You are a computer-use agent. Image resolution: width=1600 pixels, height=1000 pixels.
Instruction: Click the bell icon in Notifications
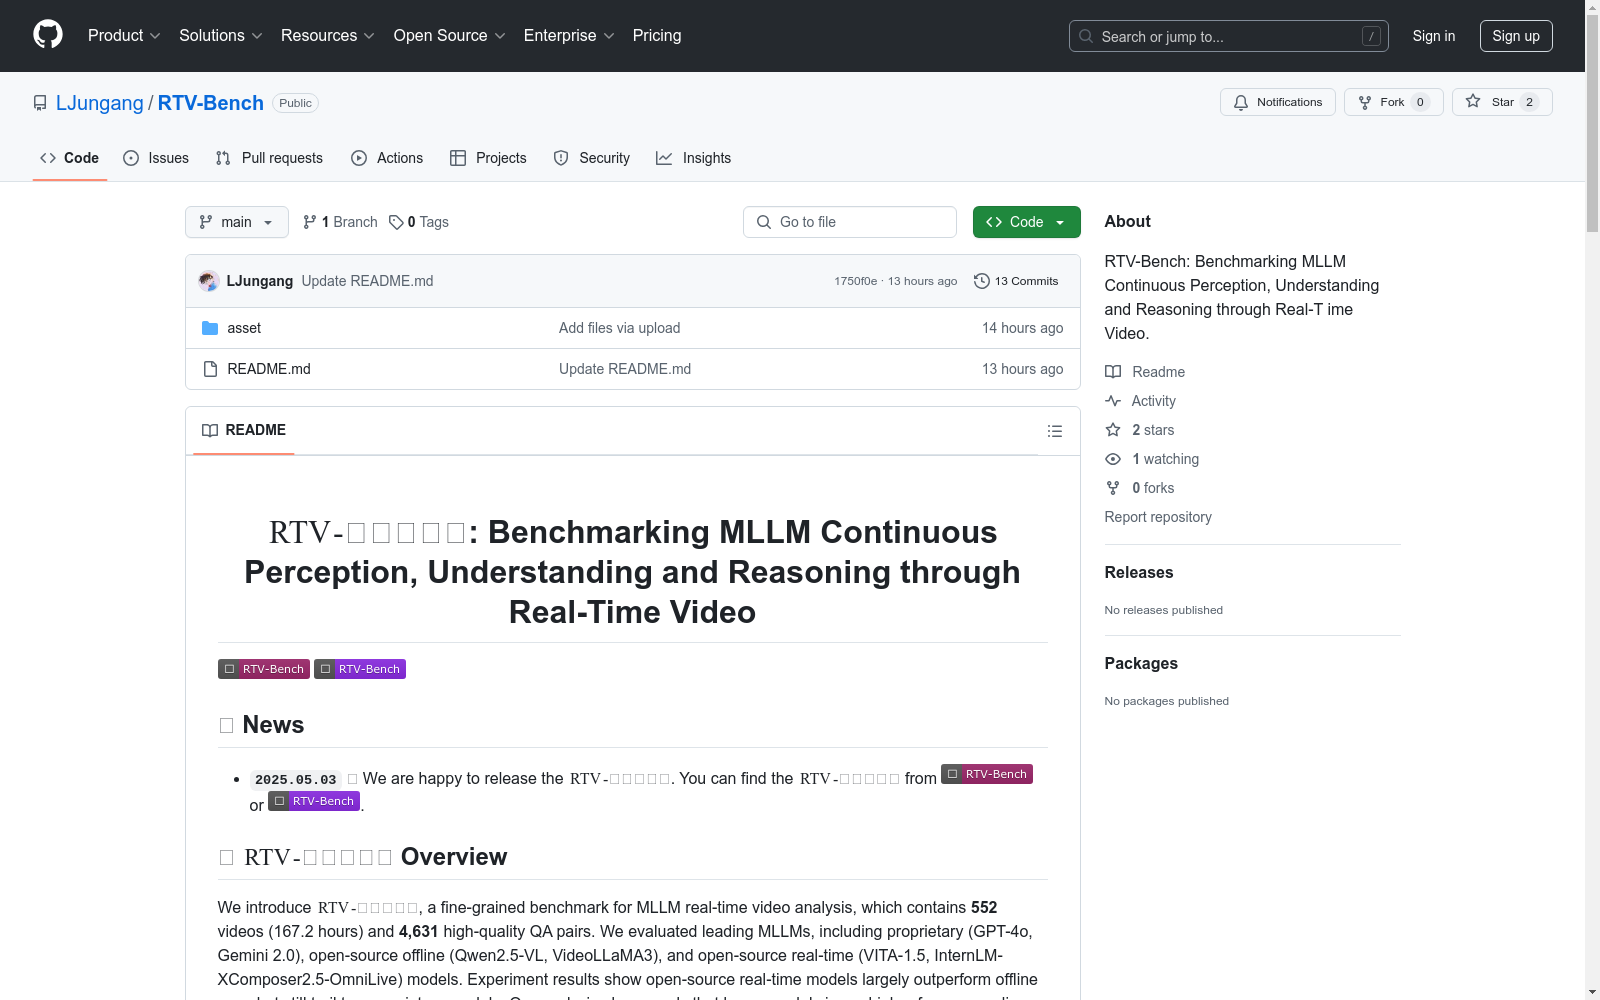click(x=1241, y=102)
